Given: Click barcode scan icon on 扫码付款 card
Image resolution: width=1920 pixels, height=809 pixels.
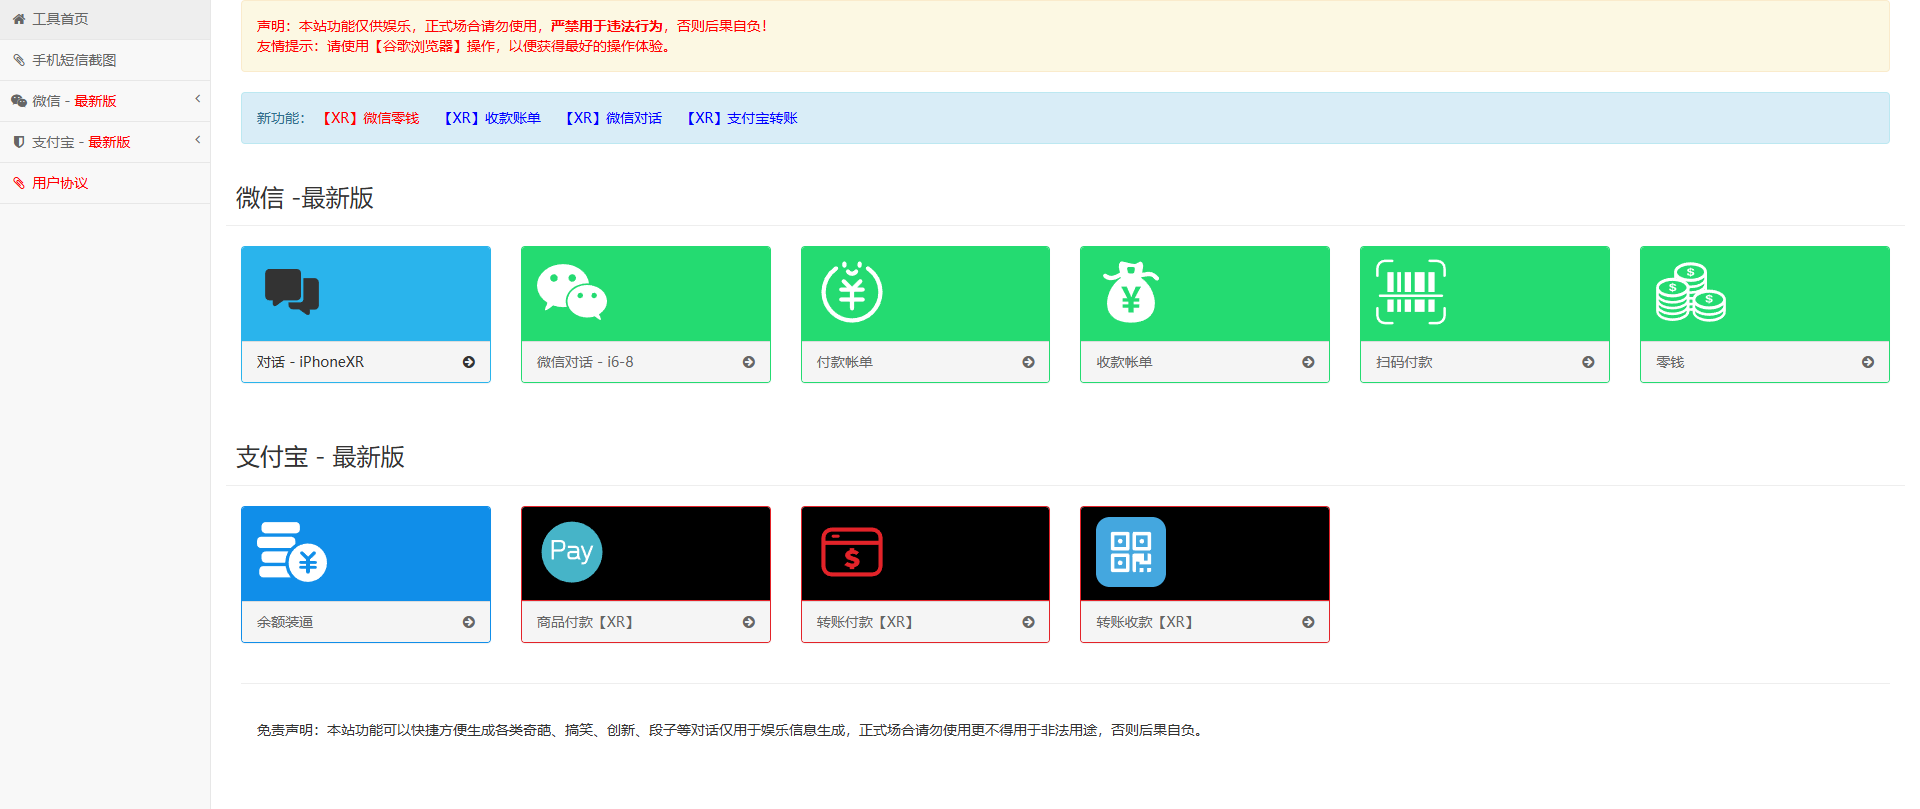Looking at the screenshot, I should click(x=1411, y=292).
